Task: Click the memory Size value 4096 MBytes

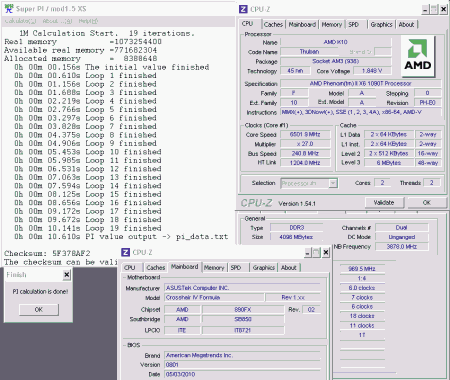Action: [296, 237]
